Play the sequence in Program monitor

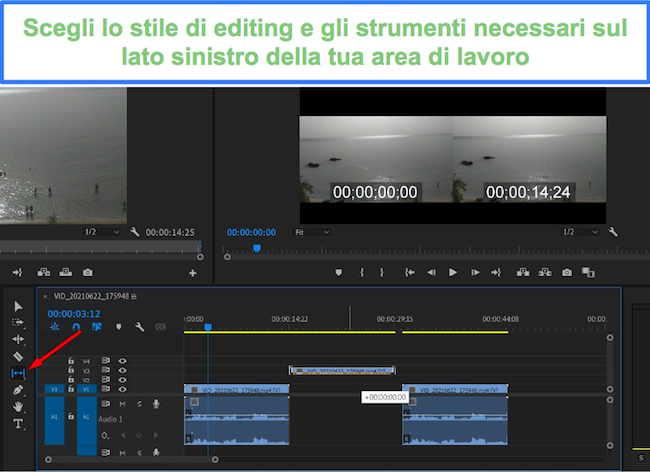(453, 272)
